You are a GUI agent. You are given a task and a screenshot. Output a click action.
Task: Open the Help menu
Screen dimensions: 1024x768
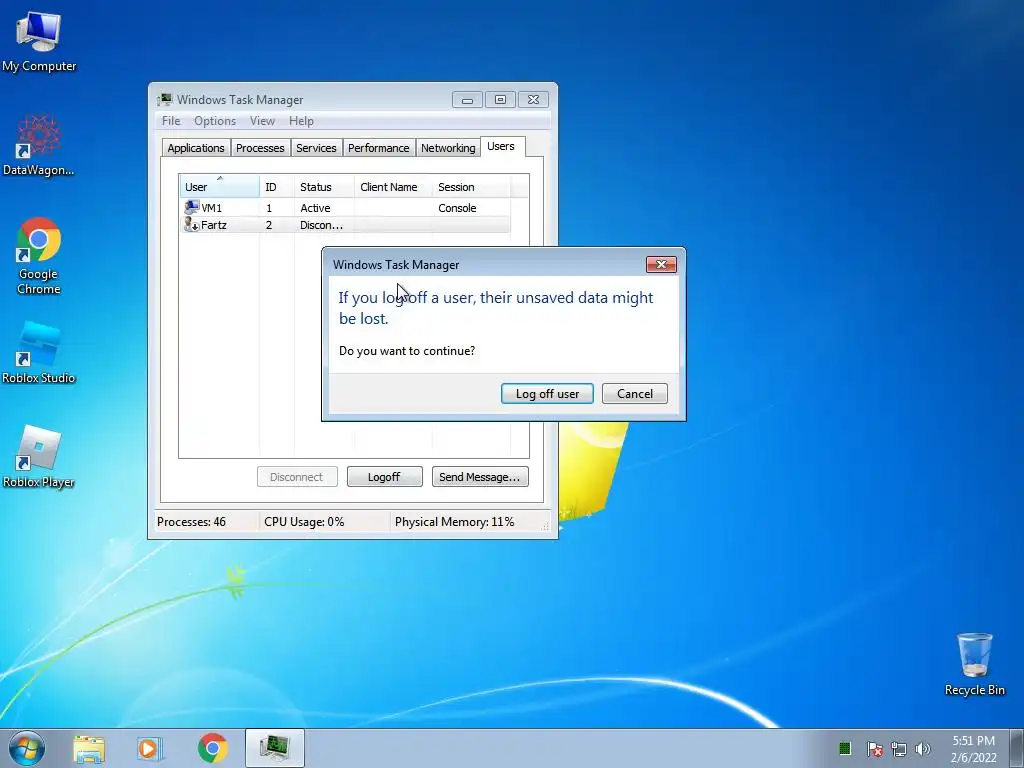click(x=301, y=121)
